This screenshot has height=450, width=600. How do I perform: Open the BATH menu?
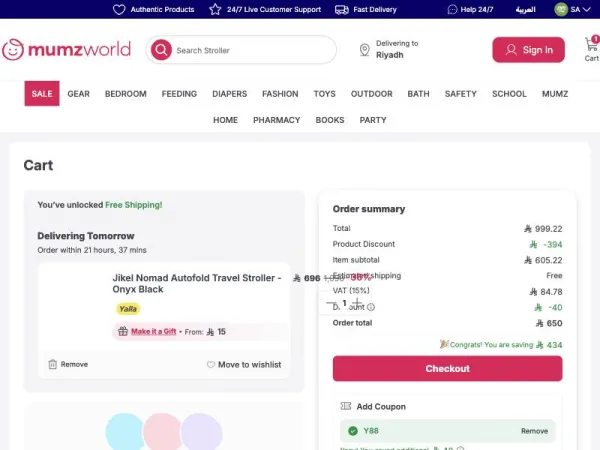(418, 94)
